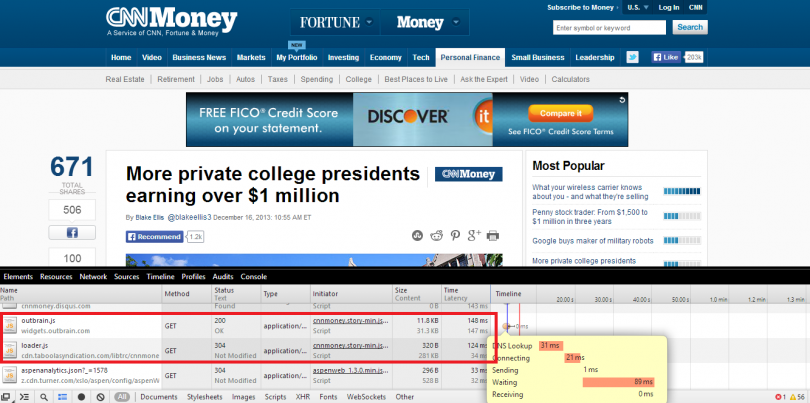
Task: Click the Facebook share button under 506
Action: tap(72, 233)
